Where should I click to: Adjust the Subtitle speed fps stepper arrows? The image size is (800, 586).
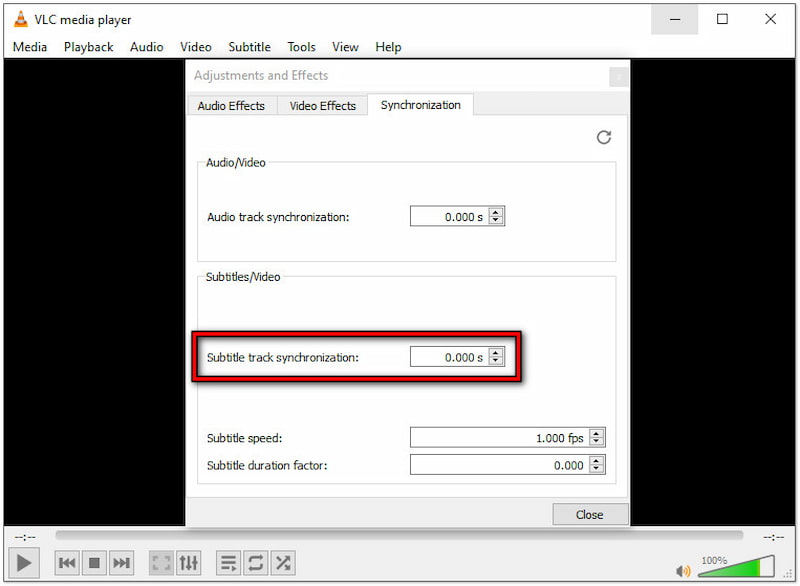pyautogui.click(x=597, y=438)
